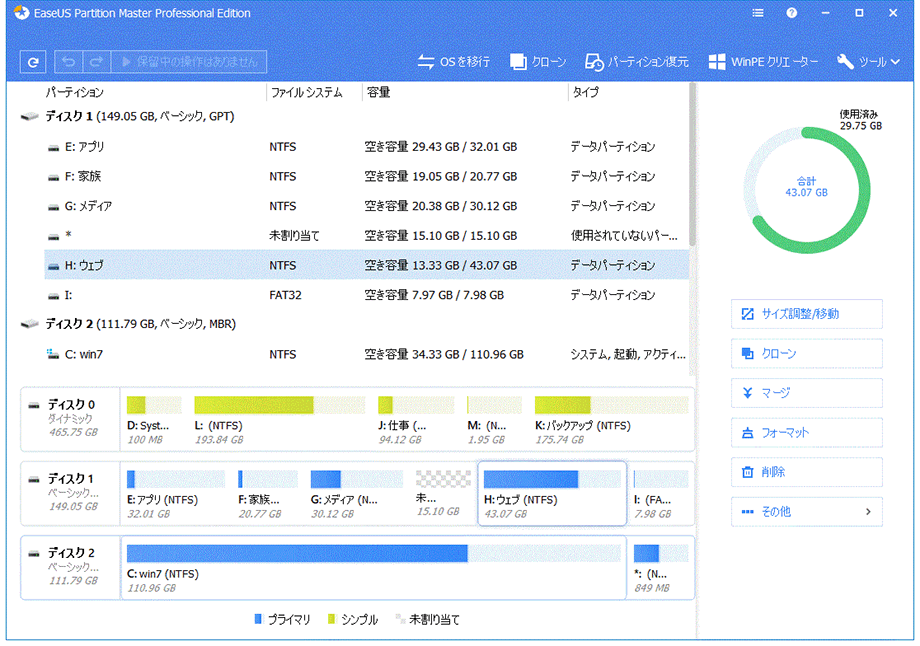Select I: (FA... block in disk map
Viewport: 920px width, 646px height.
coord(661,495)
